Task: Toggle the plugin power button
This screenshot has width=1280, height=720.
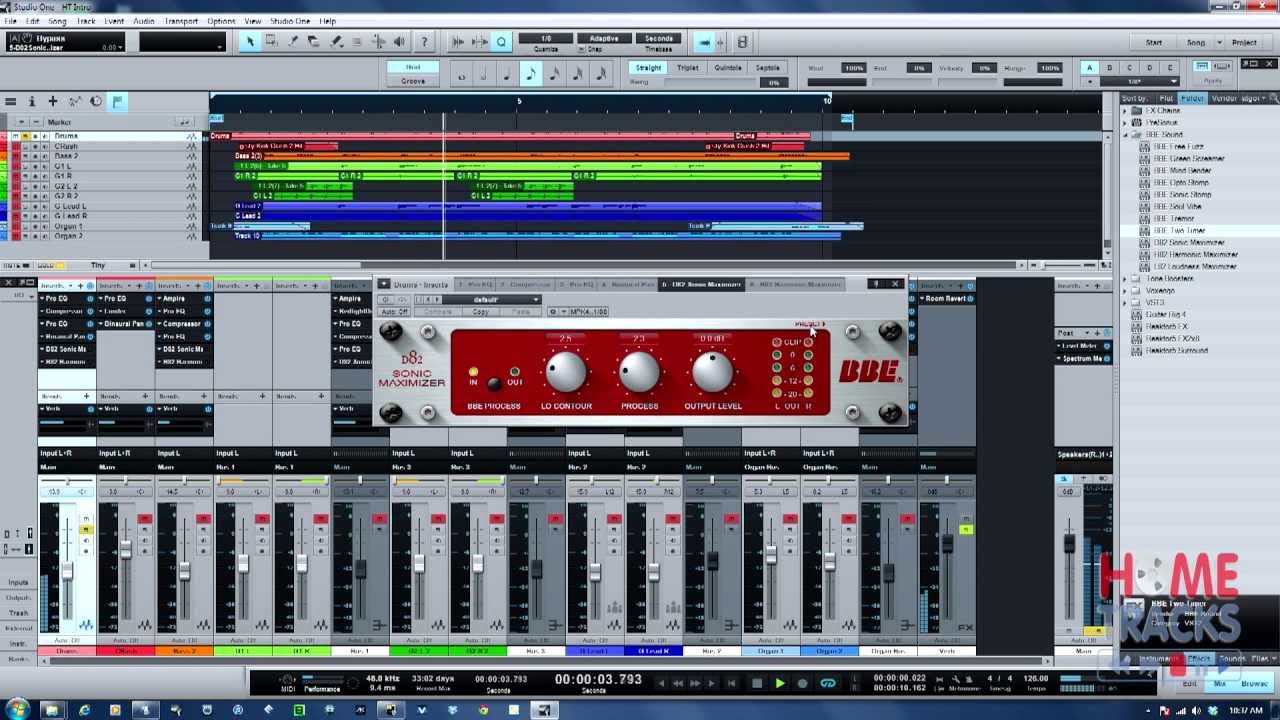Action: [384, 299]
